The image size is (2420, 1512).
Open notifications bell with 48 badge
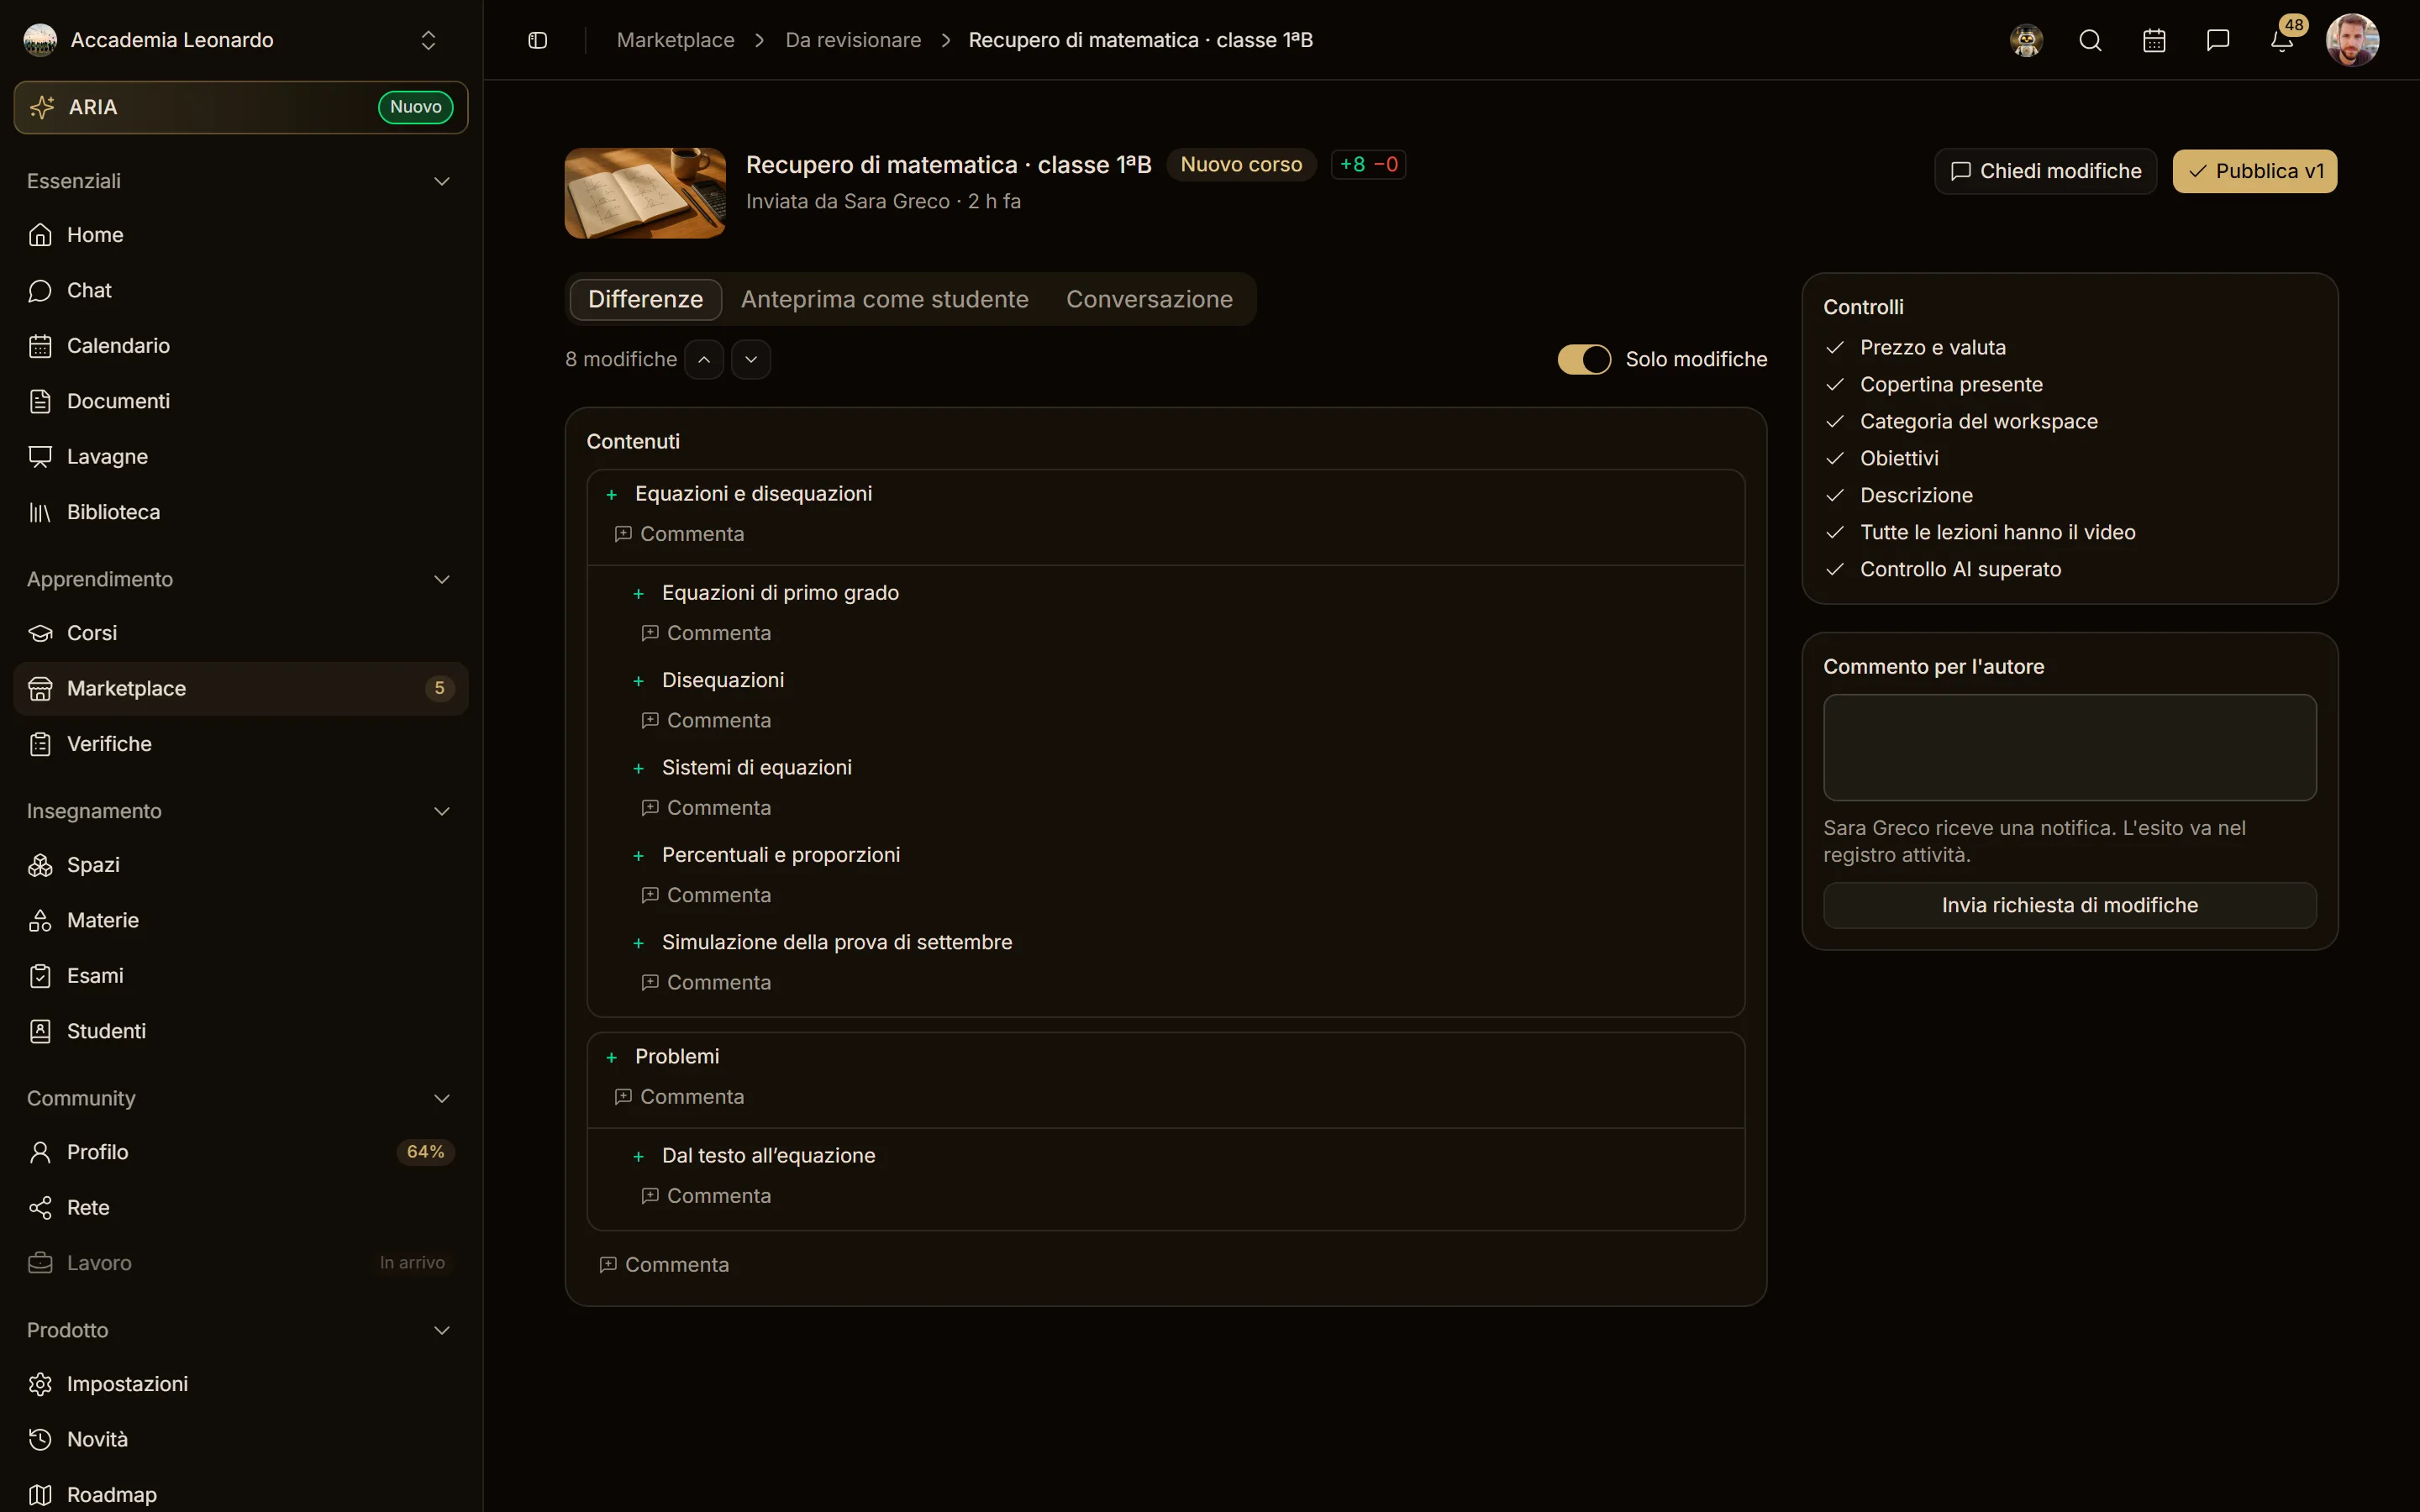click(2283, 40)
